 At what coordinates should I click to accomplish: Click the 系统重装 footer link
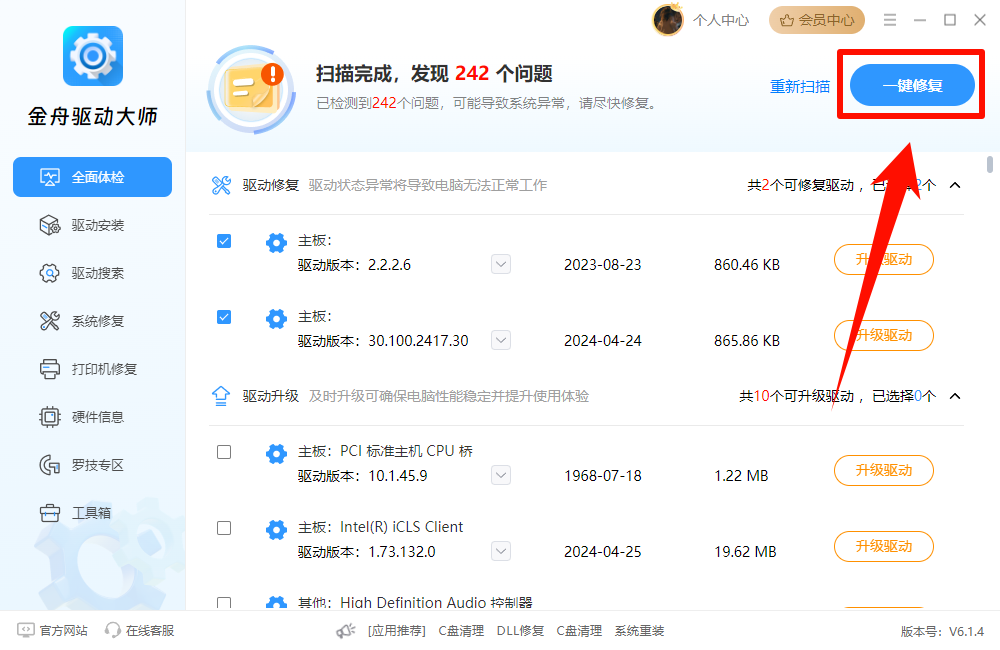(639, 631)
